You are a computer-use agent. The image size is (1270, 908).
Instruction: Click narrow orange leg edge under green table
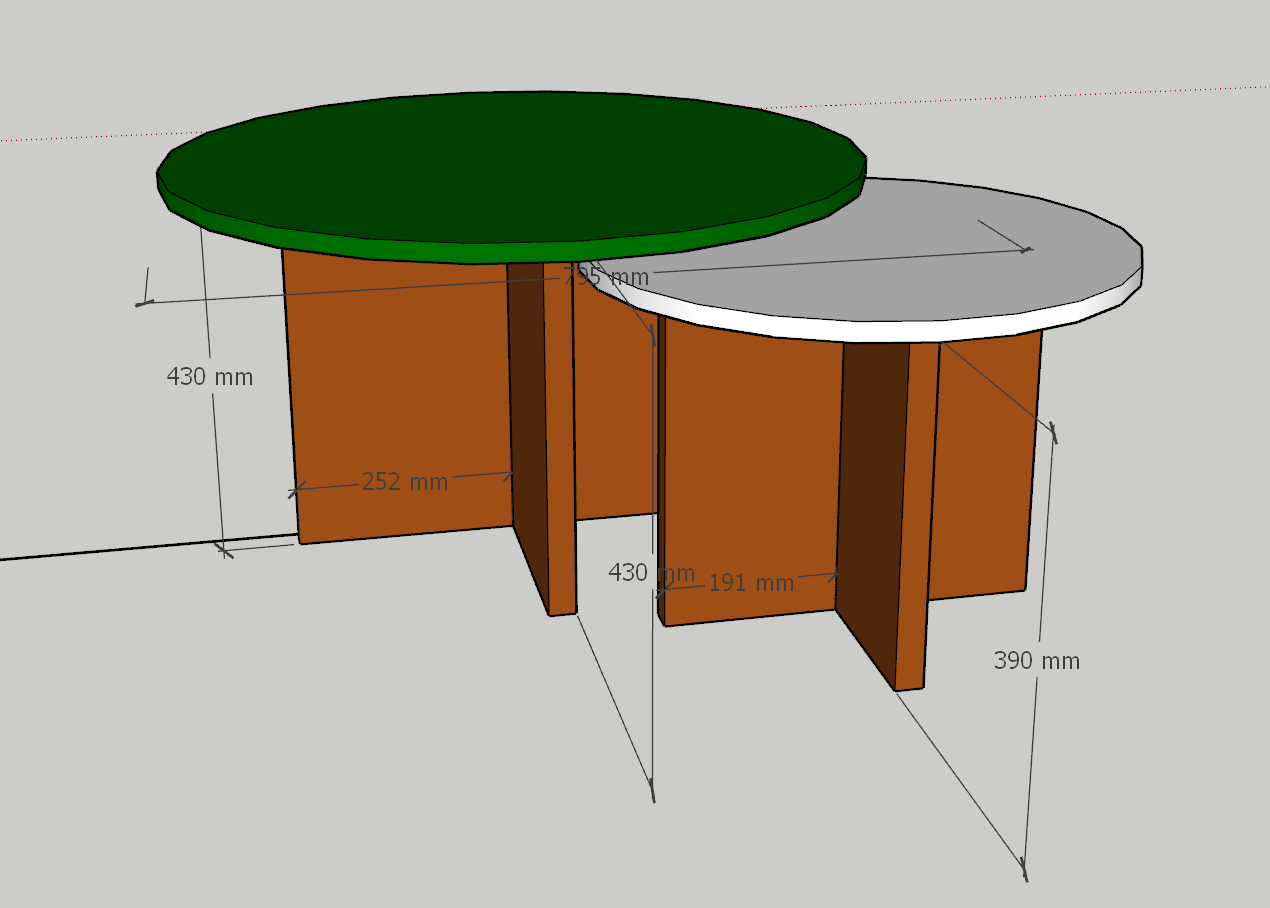(560, 440)
